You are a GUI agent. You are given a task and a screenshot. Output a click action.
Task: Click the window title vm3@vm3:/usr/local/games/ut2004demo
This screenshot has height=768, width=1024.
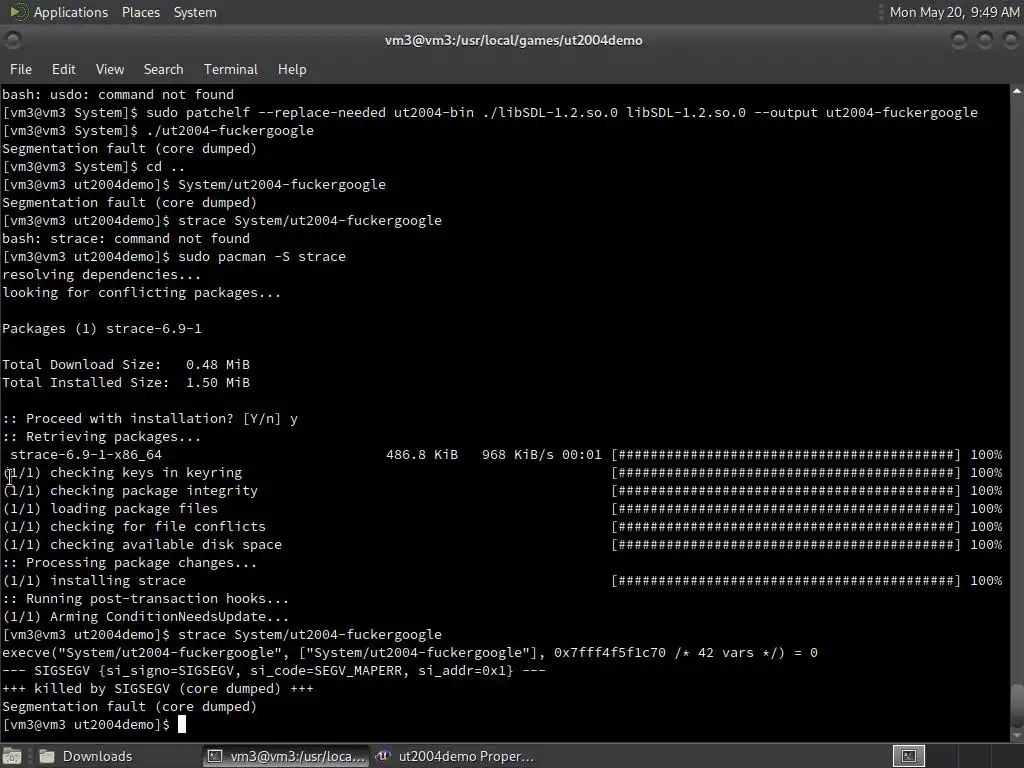click(x=513, y=40)
